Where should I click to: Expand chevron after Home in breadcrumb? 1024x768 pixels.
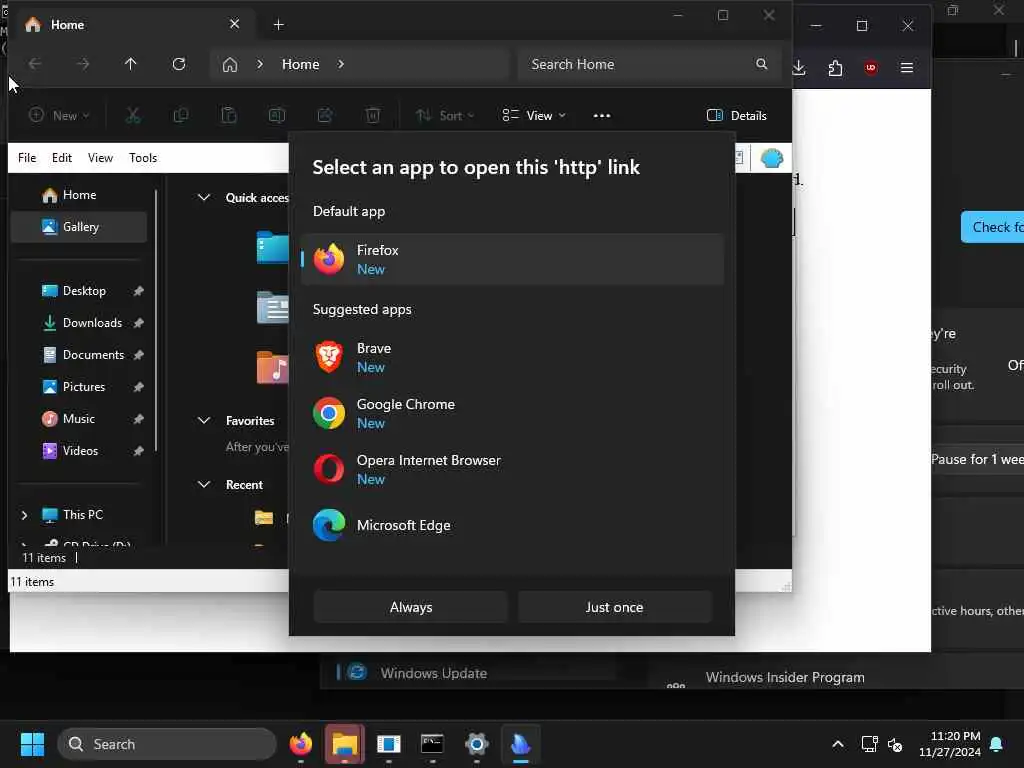coord(341,64)
